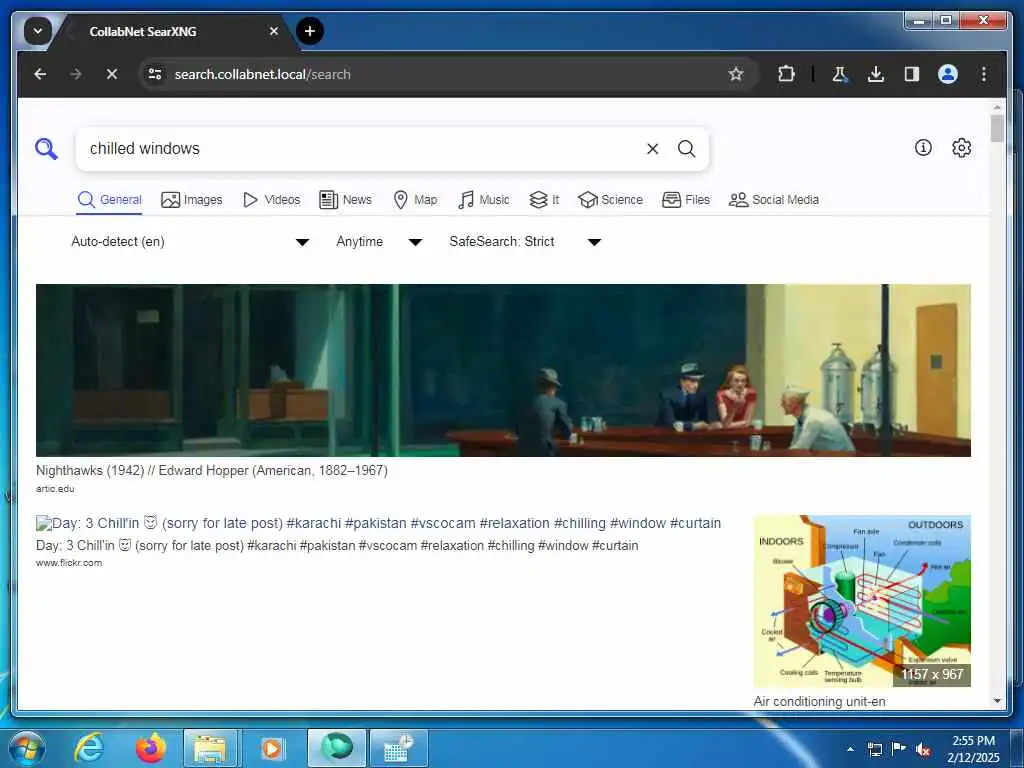Switch to Videos category
This screenshot has width=1024, height=768.
coord(271,200)
